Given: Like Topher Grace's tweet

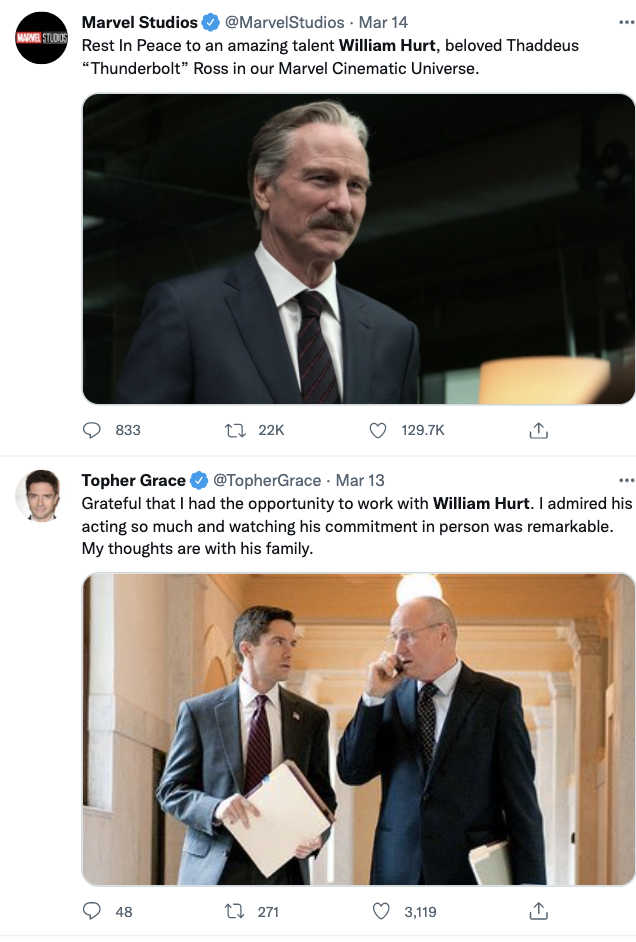Looking at the screenshot, I should (378, 911).
